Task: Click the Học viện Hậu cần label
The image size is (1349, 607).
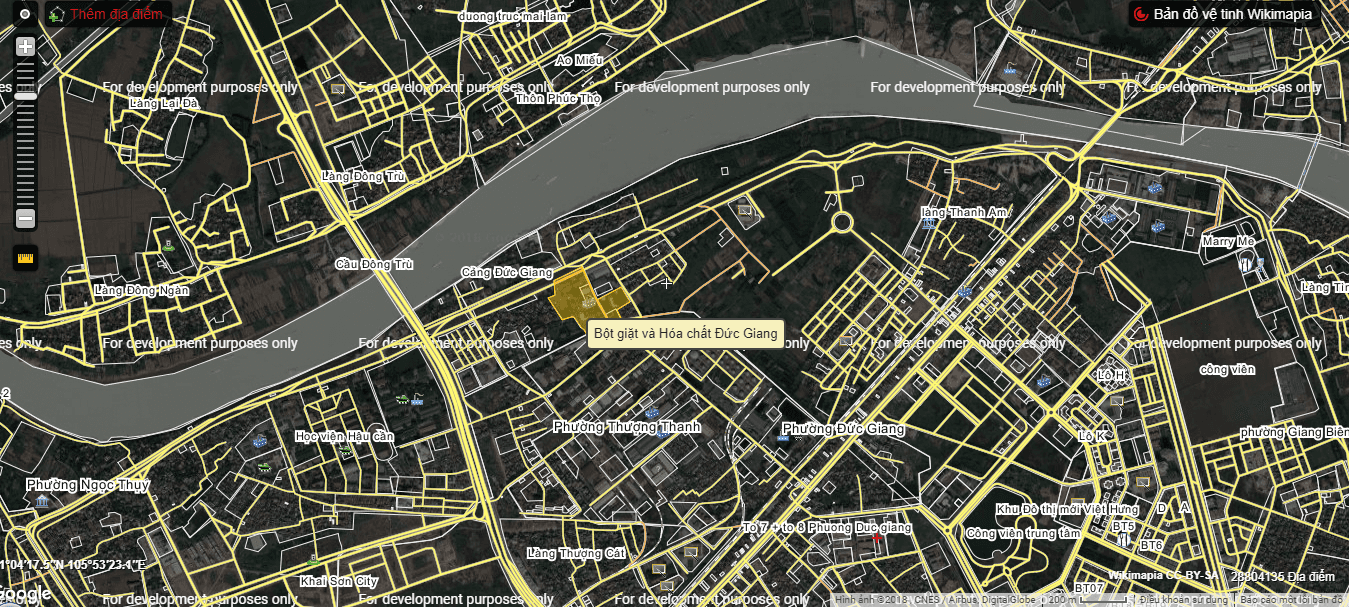Action: pos(345,437)
